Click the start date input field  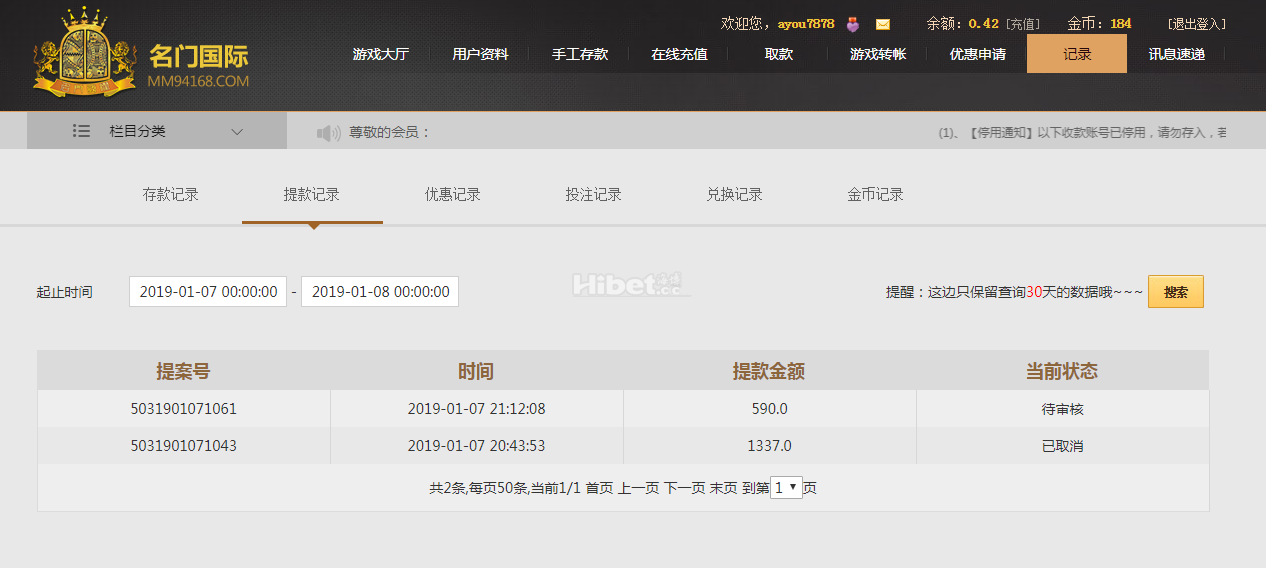click(x=208, y=292)
